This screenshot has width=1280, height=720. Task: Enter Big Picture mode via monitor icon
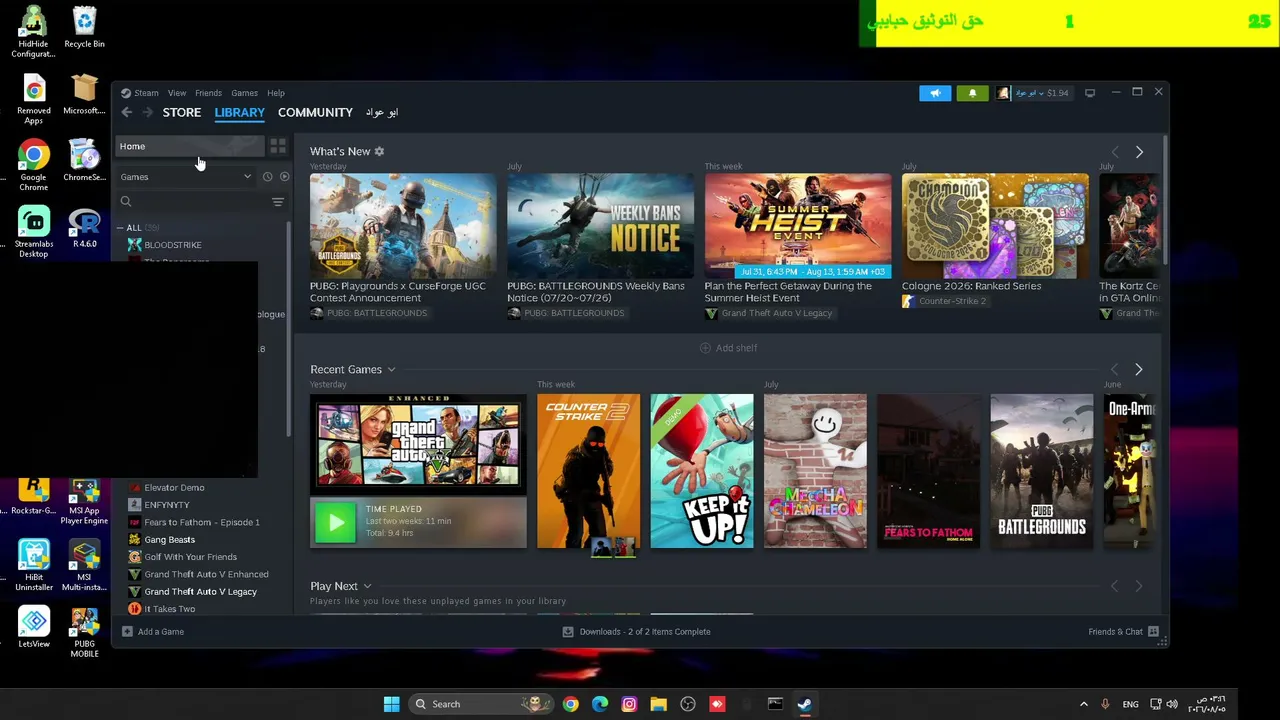pyautogui.click(x=1090, y=93)
